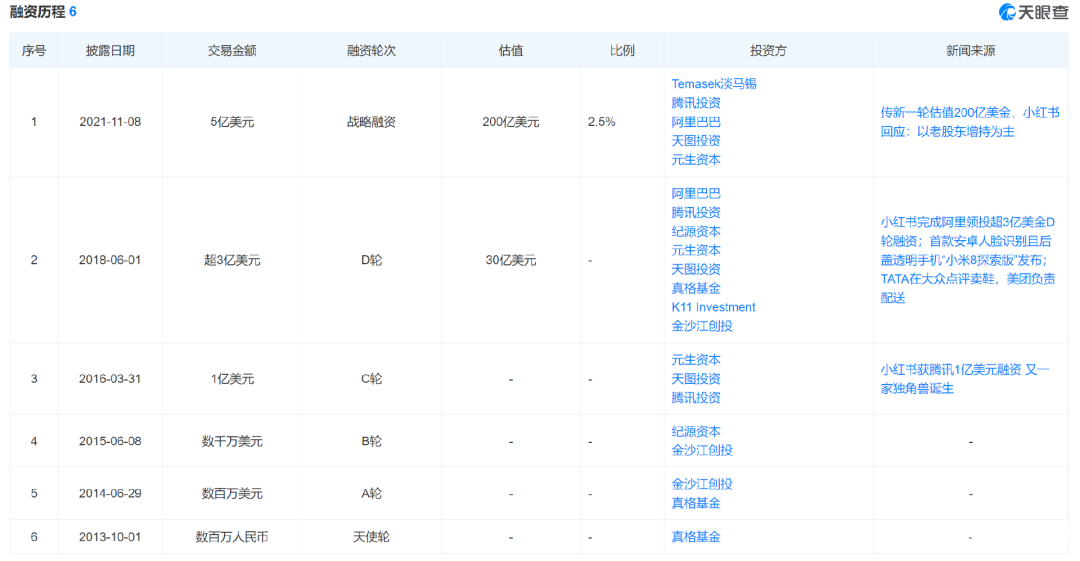Open news link 小红书获腾讯1亿美元融资
Image resolution: width=1080 pixels, height=561 pixels.
click(x=964, y=379)
